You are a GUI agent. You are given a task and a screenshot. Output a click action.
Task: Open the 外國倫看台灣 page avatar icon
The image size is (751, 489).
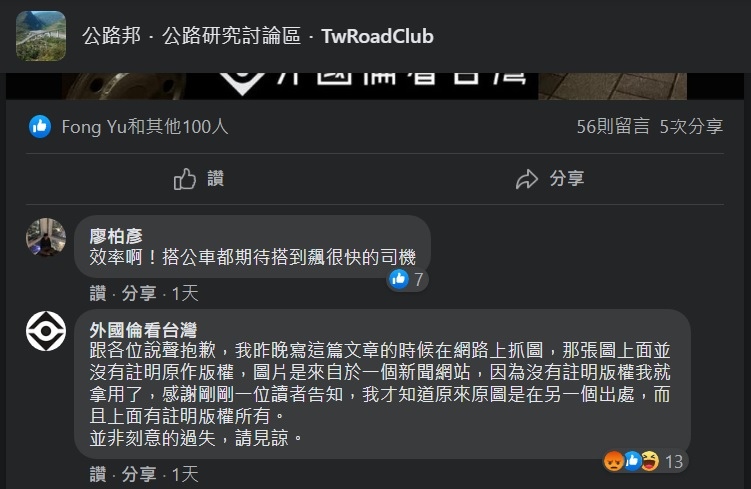coord(46,331)
